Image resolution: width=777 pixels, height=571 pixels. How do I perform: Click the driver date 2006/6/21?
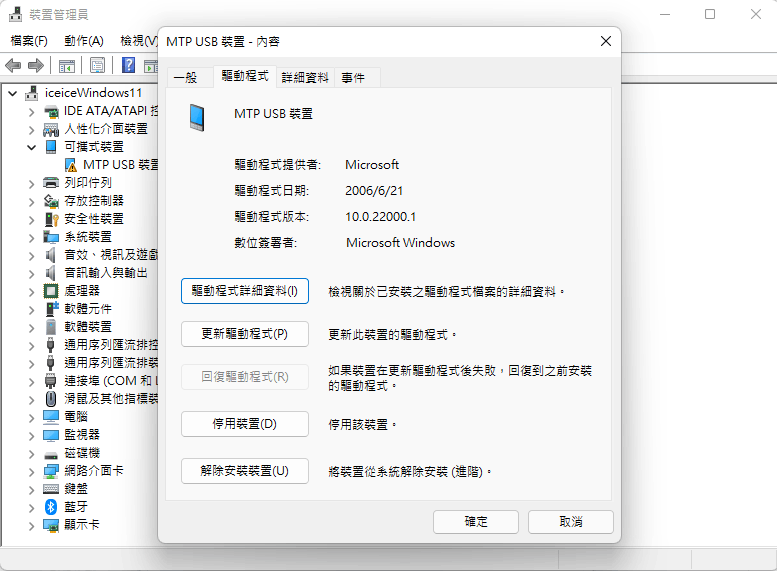(374, 191)
